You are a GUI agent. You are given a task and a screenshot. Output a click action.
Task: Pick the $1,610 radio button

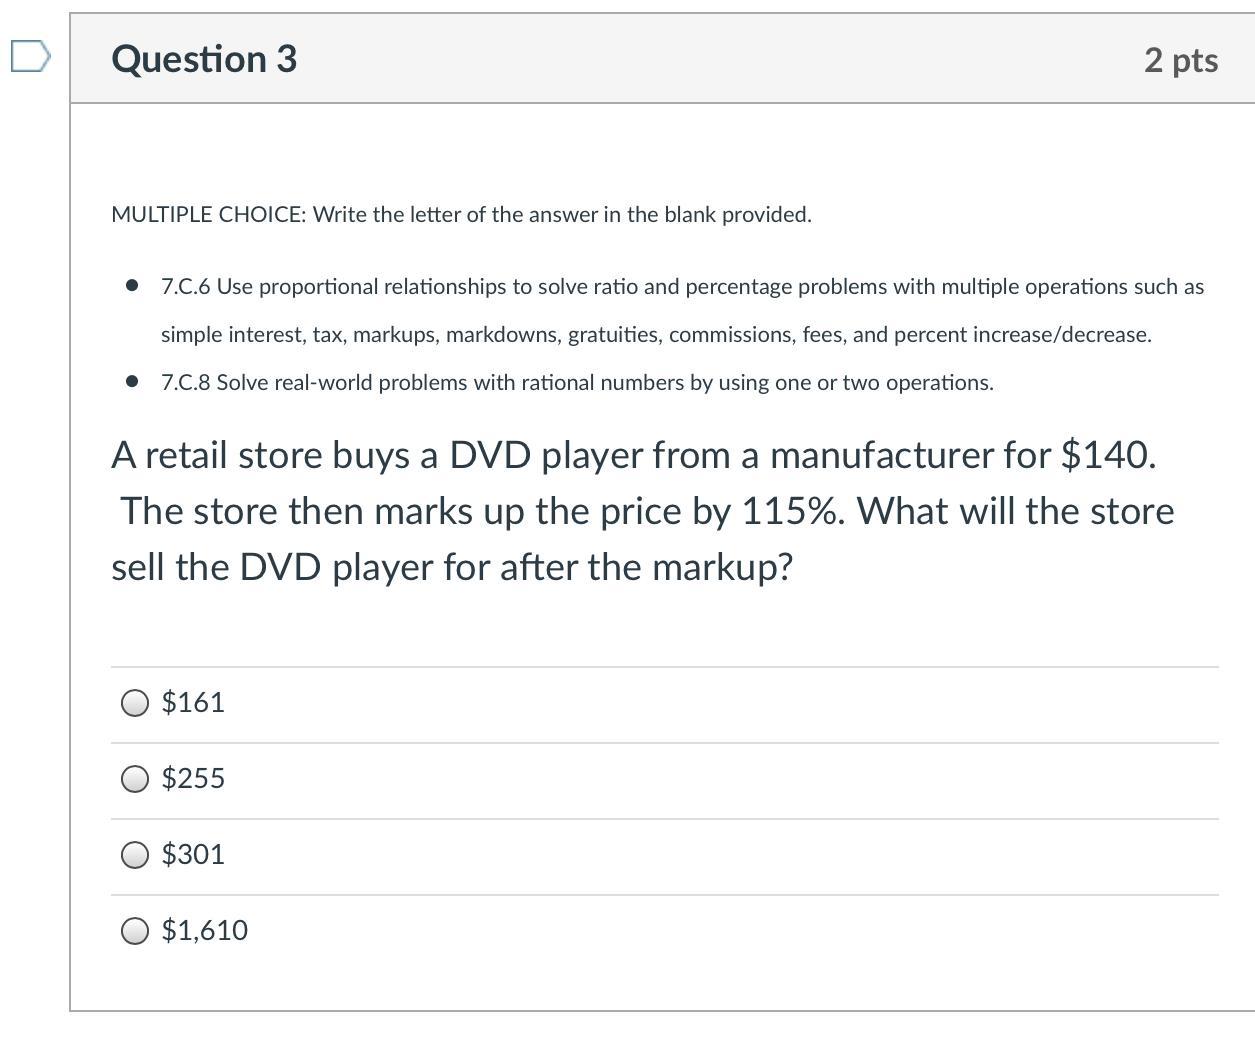pos(135,932)
